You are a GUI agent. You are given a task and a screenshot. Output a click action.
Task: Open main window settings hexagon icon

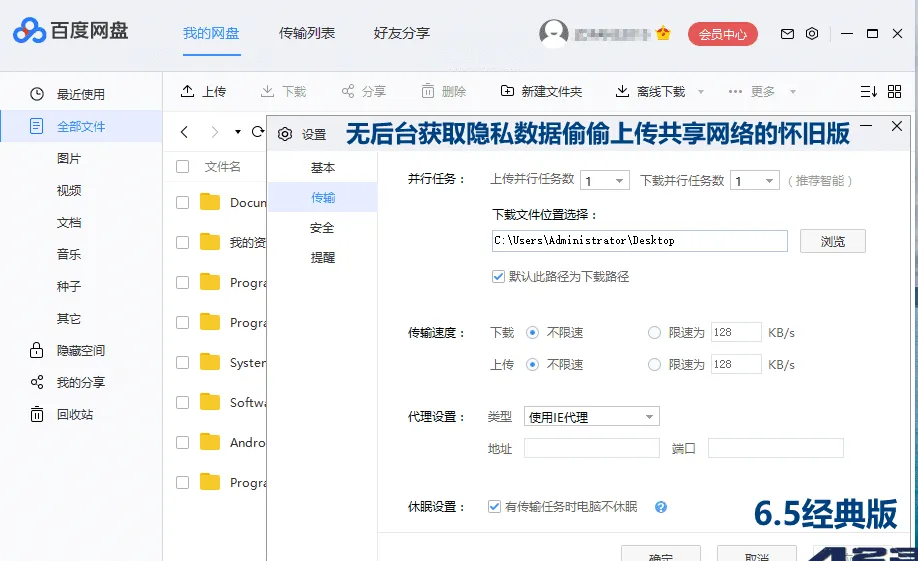point(812,34)
